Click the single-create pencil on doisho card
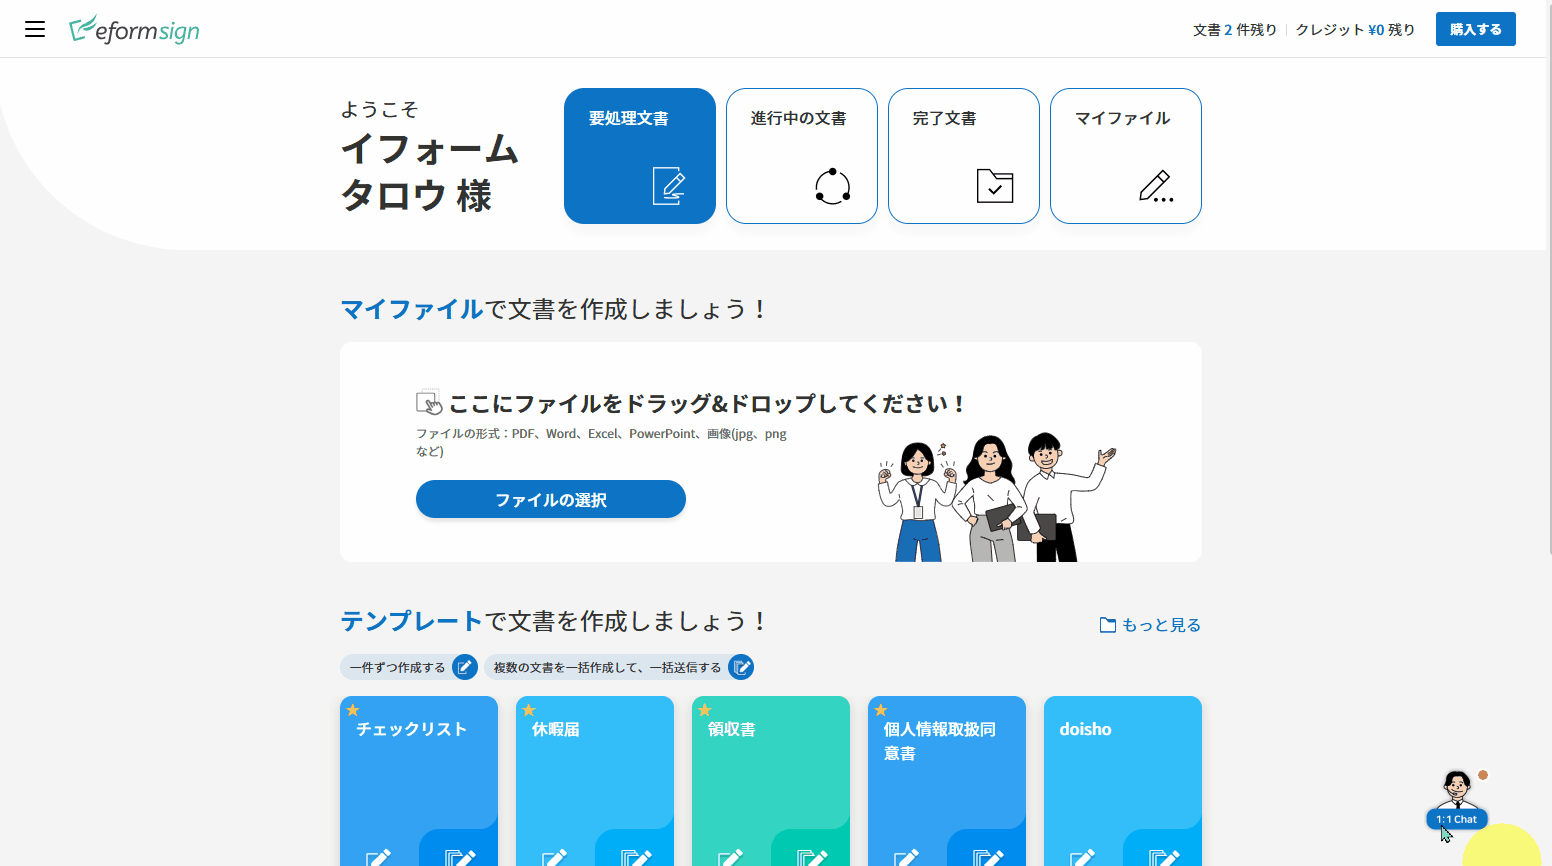1552x866 pixels. [x=1082, y=856]
